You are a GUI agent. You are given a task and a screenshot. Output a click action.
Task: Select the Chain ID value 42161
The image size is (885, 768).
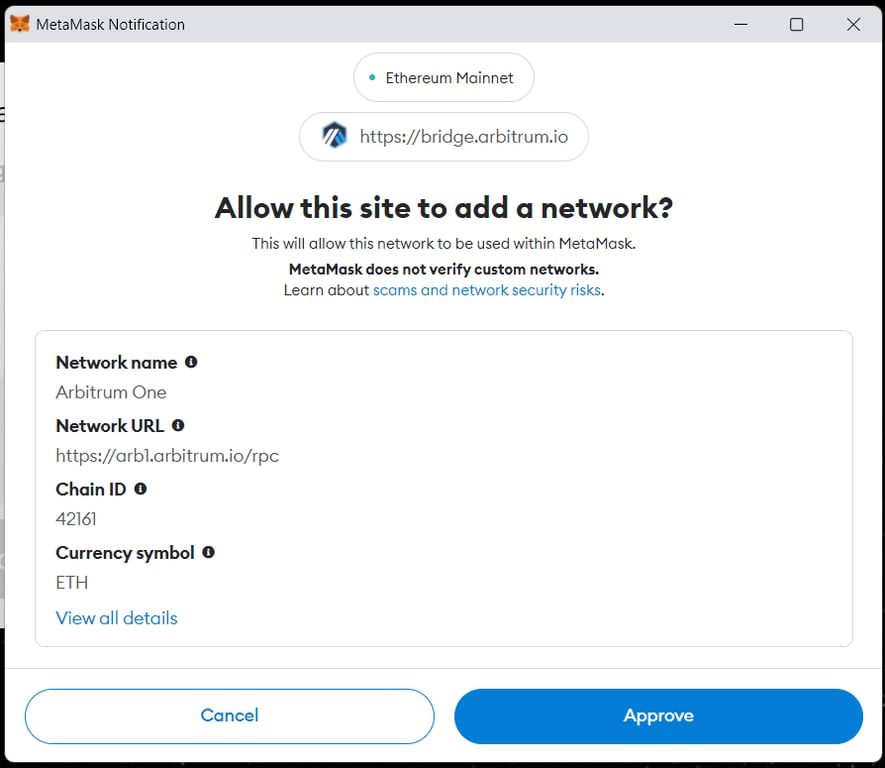coord(76,519)
